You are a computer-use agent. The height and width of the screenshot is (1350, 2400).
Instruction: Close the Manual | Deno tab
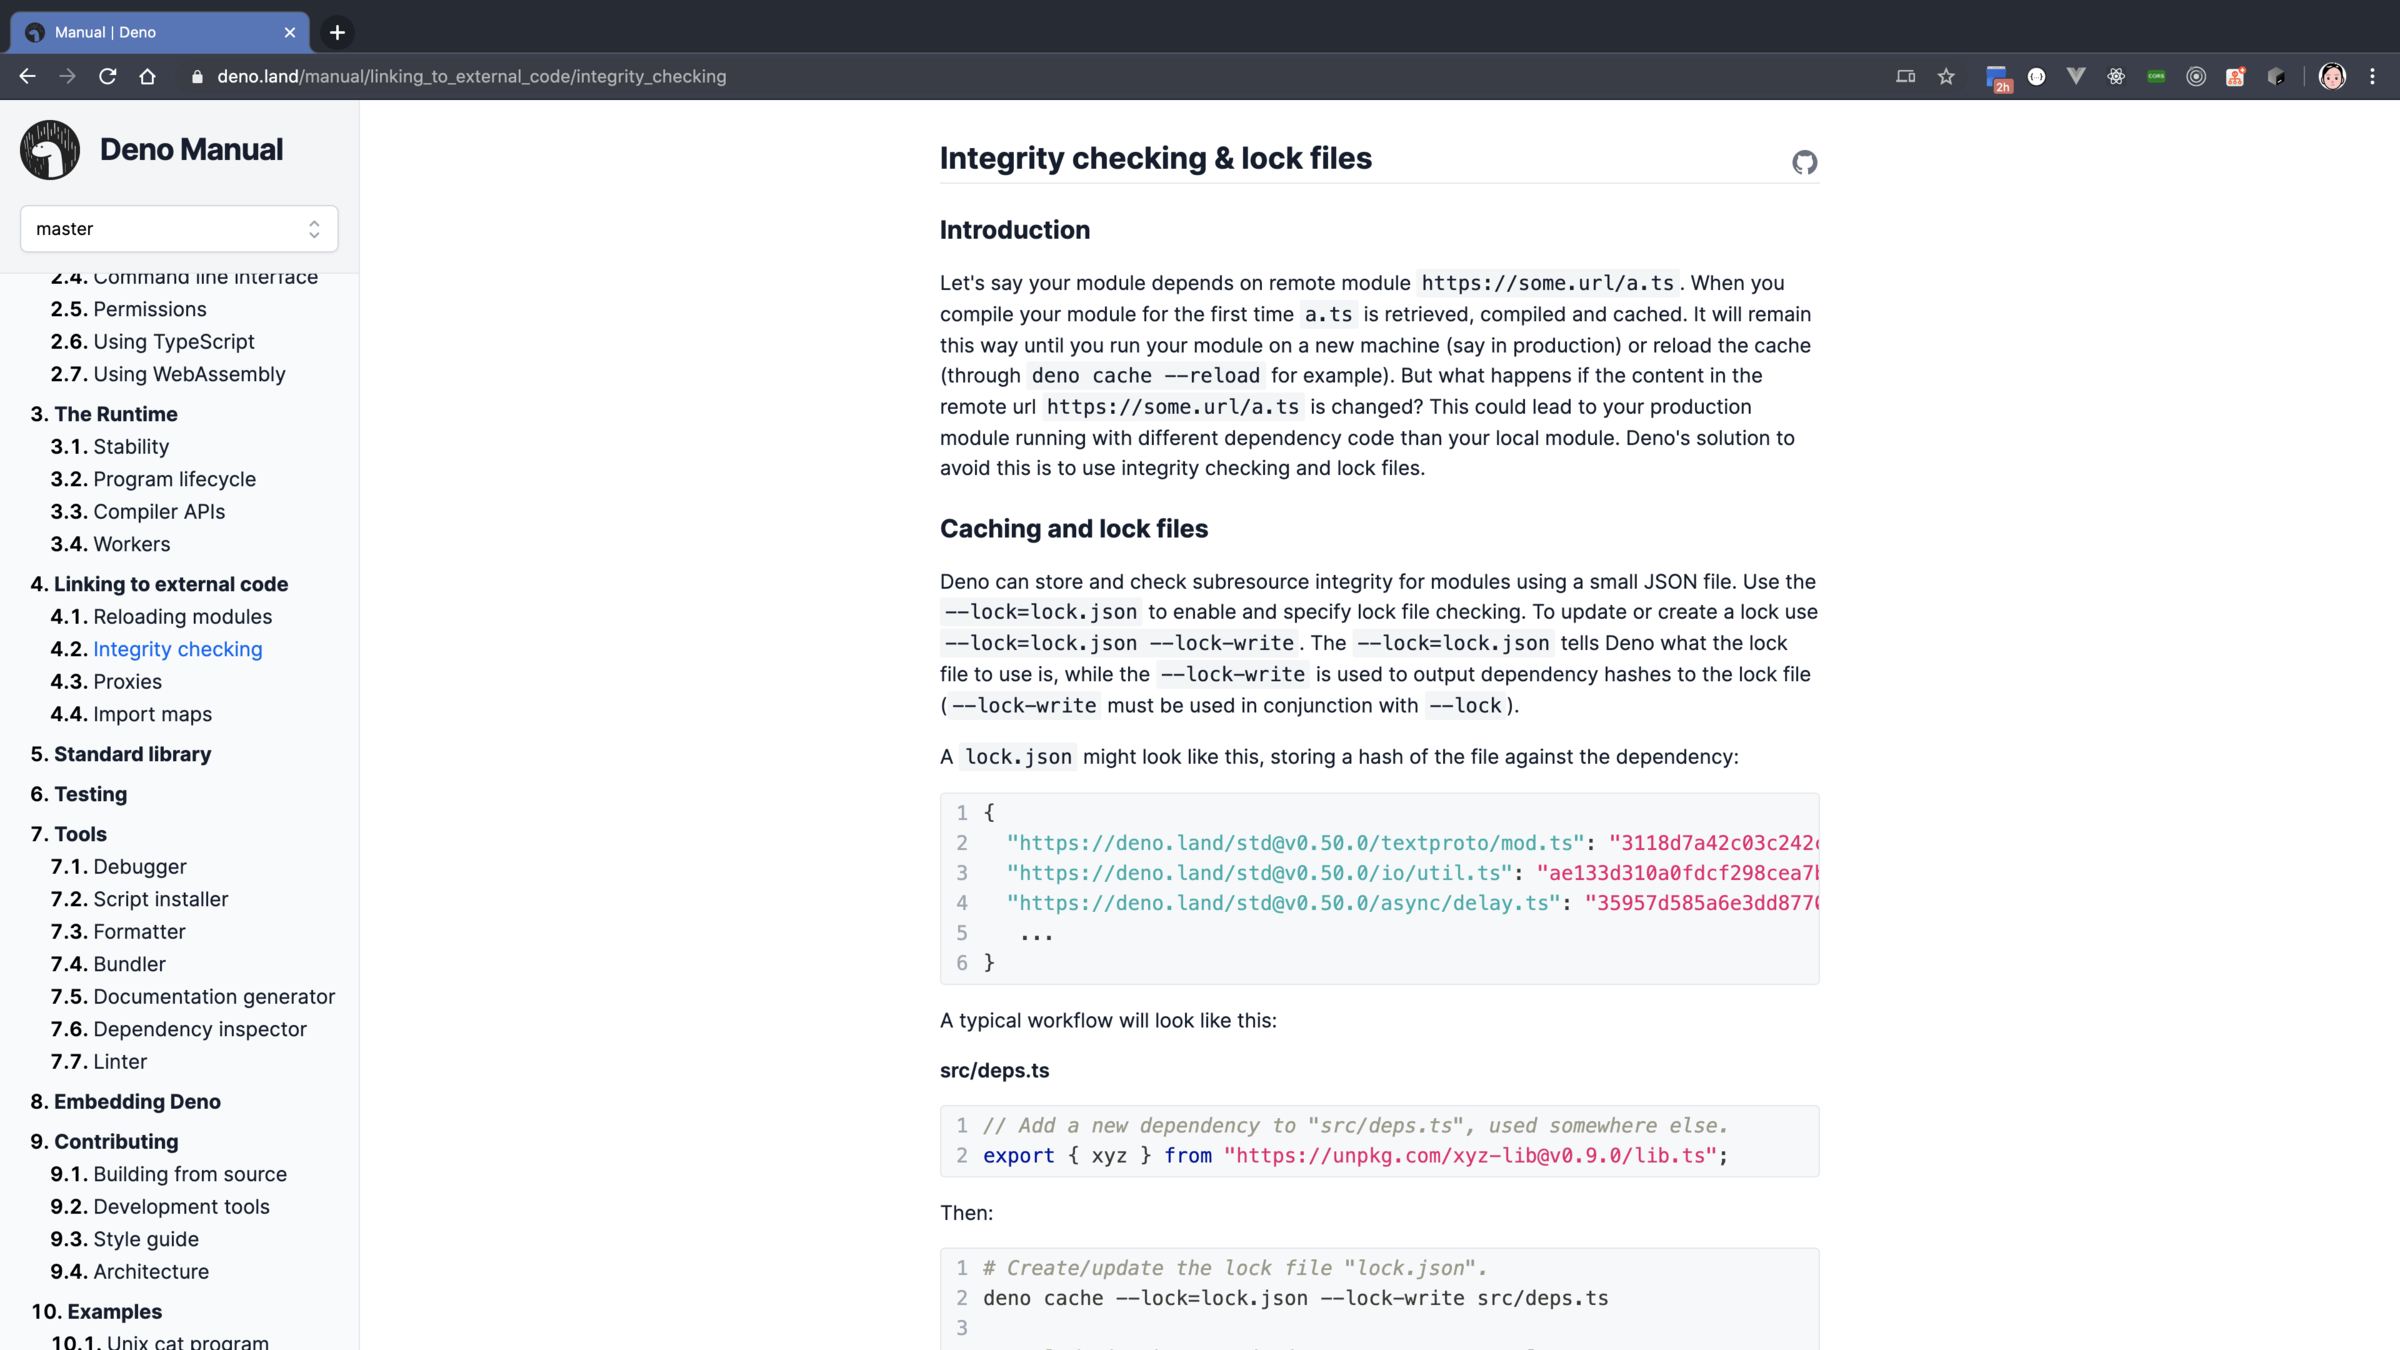tap(290, 33)
